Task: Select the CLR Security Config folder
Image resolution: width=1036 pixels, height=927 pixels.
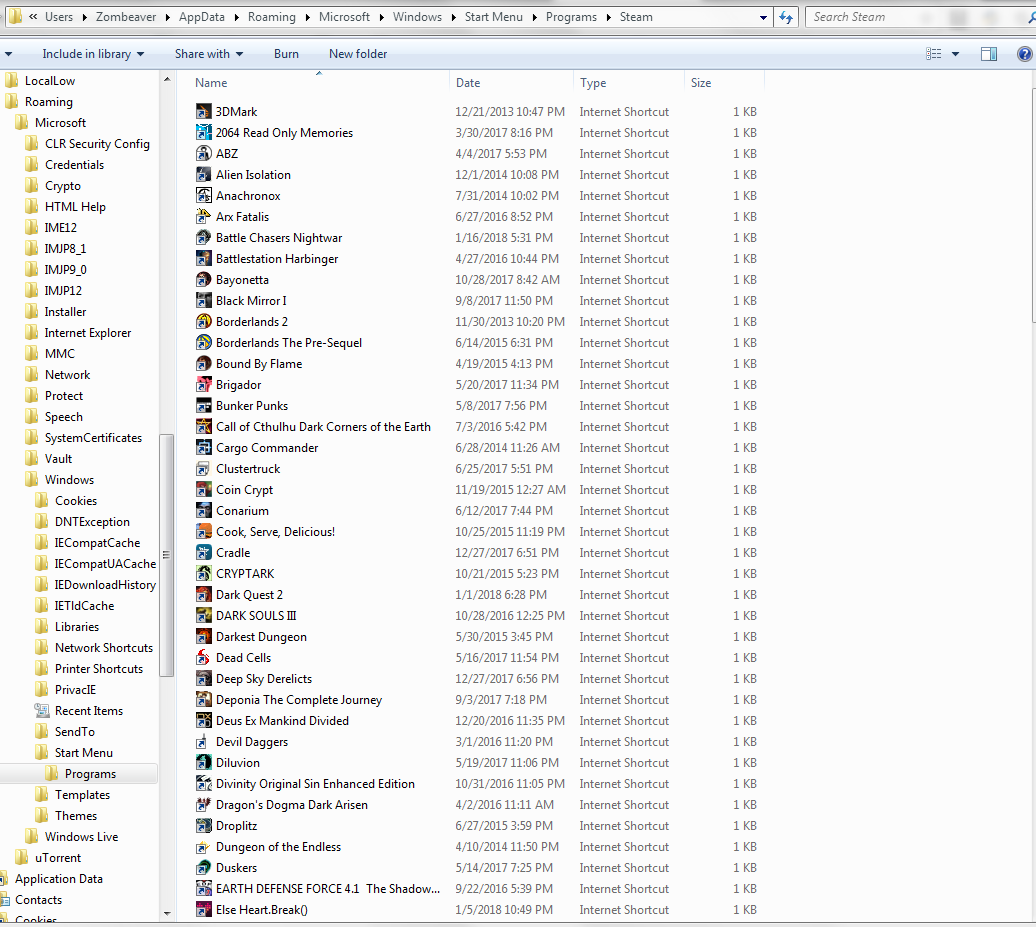Action: tap(97, 143)
